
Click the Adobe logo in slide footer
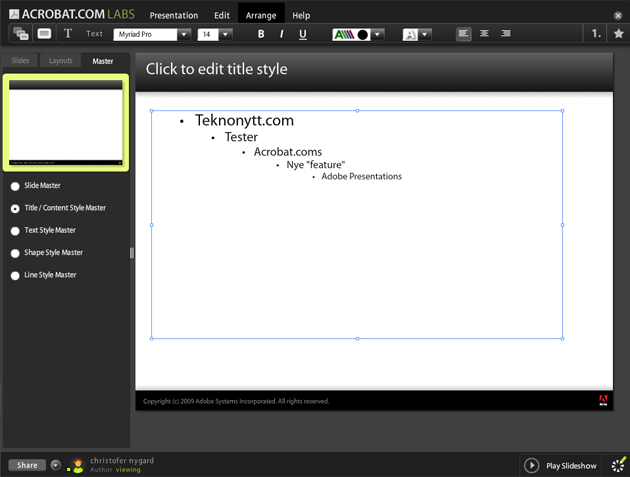(603, 400)
